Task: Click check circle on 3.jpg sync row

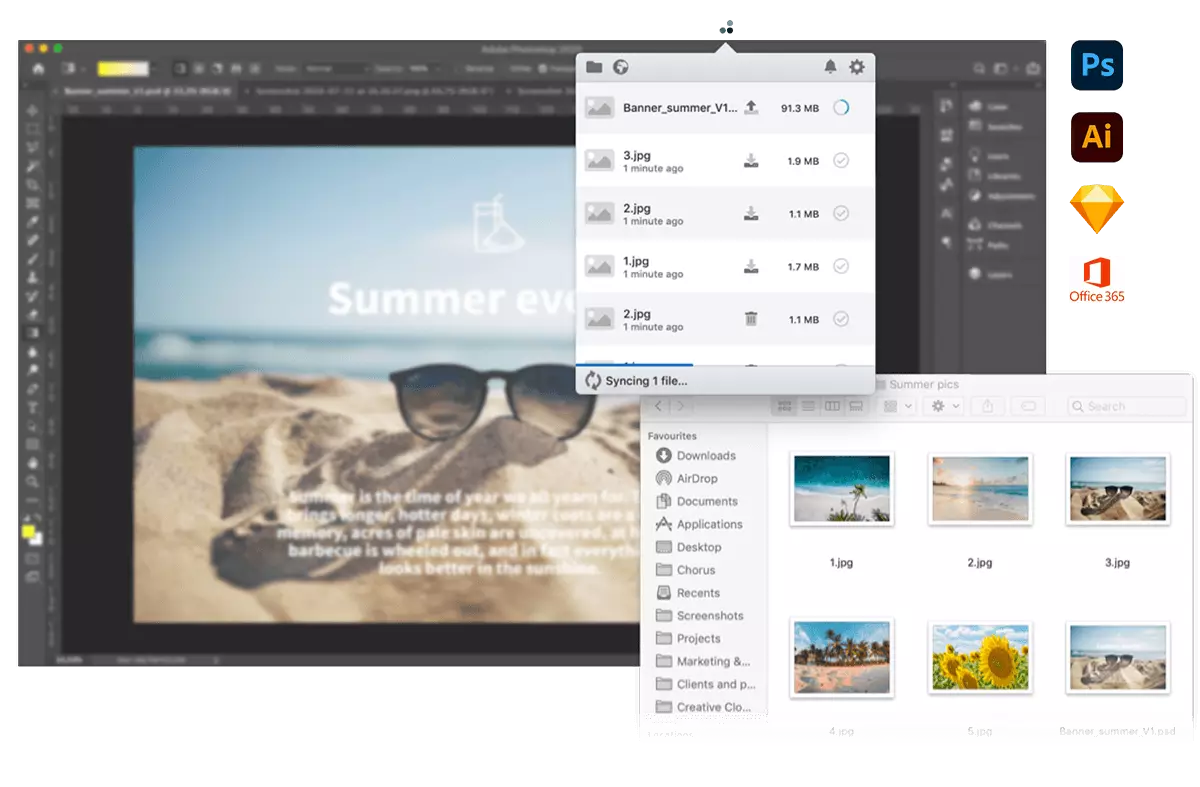Action: click(x=841, y=160)
